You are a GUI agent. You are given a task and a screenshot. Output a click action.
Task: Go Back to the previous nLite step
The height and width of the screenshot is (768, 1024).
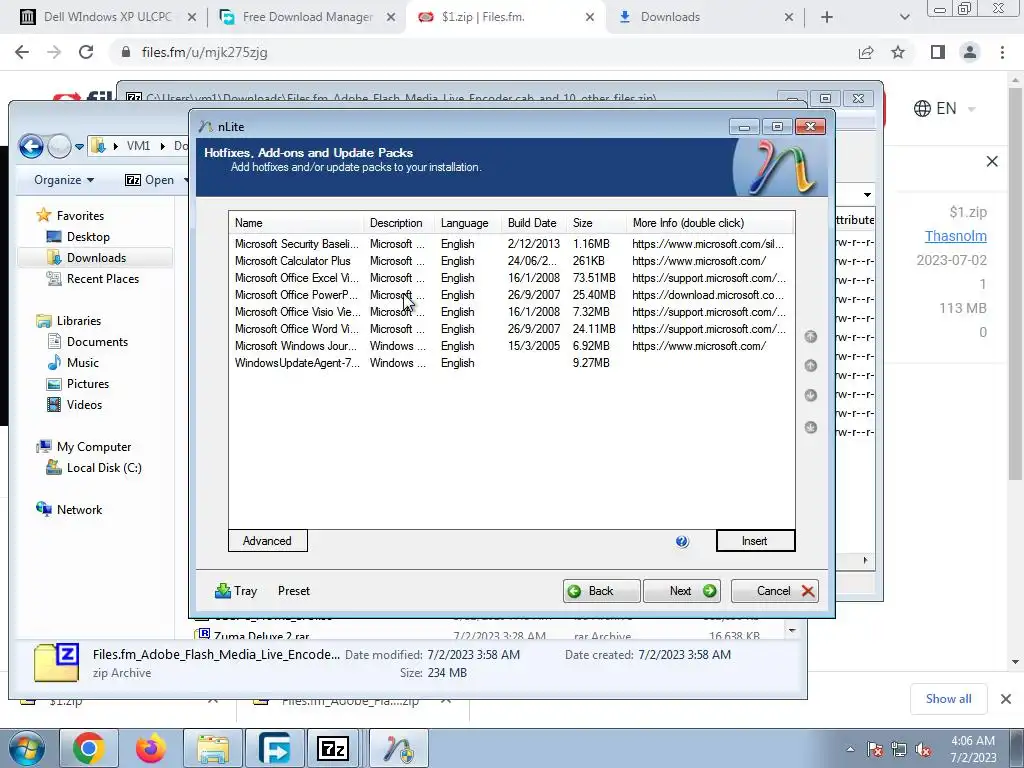(x=601, y=591)
